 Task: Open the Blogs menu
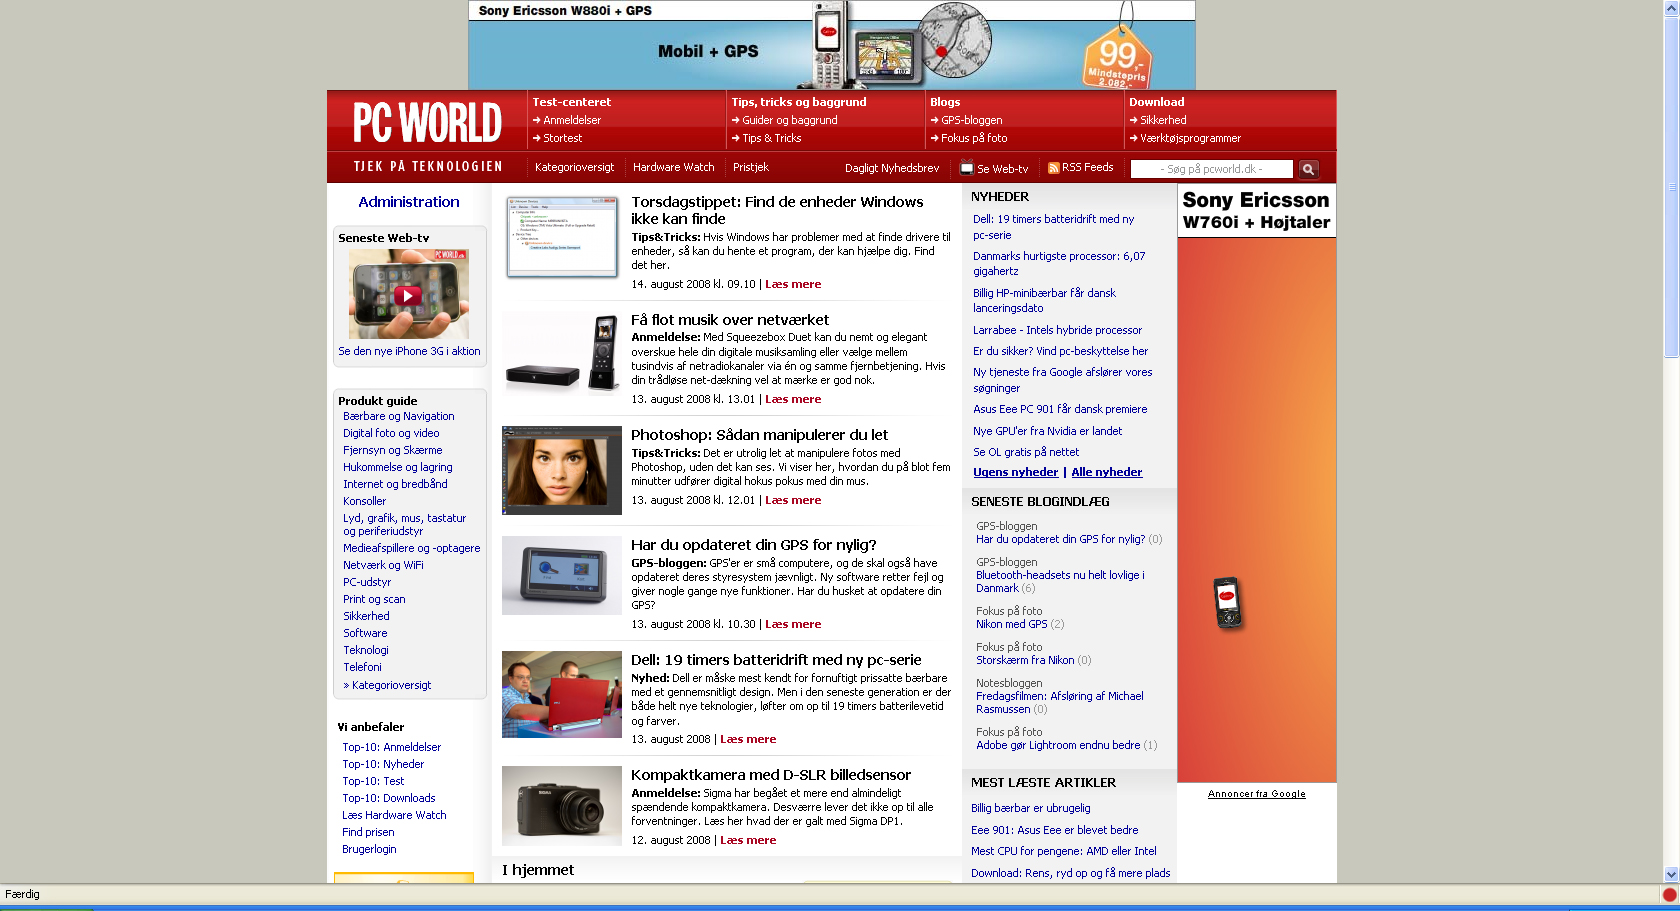click(x=945, y=102)
